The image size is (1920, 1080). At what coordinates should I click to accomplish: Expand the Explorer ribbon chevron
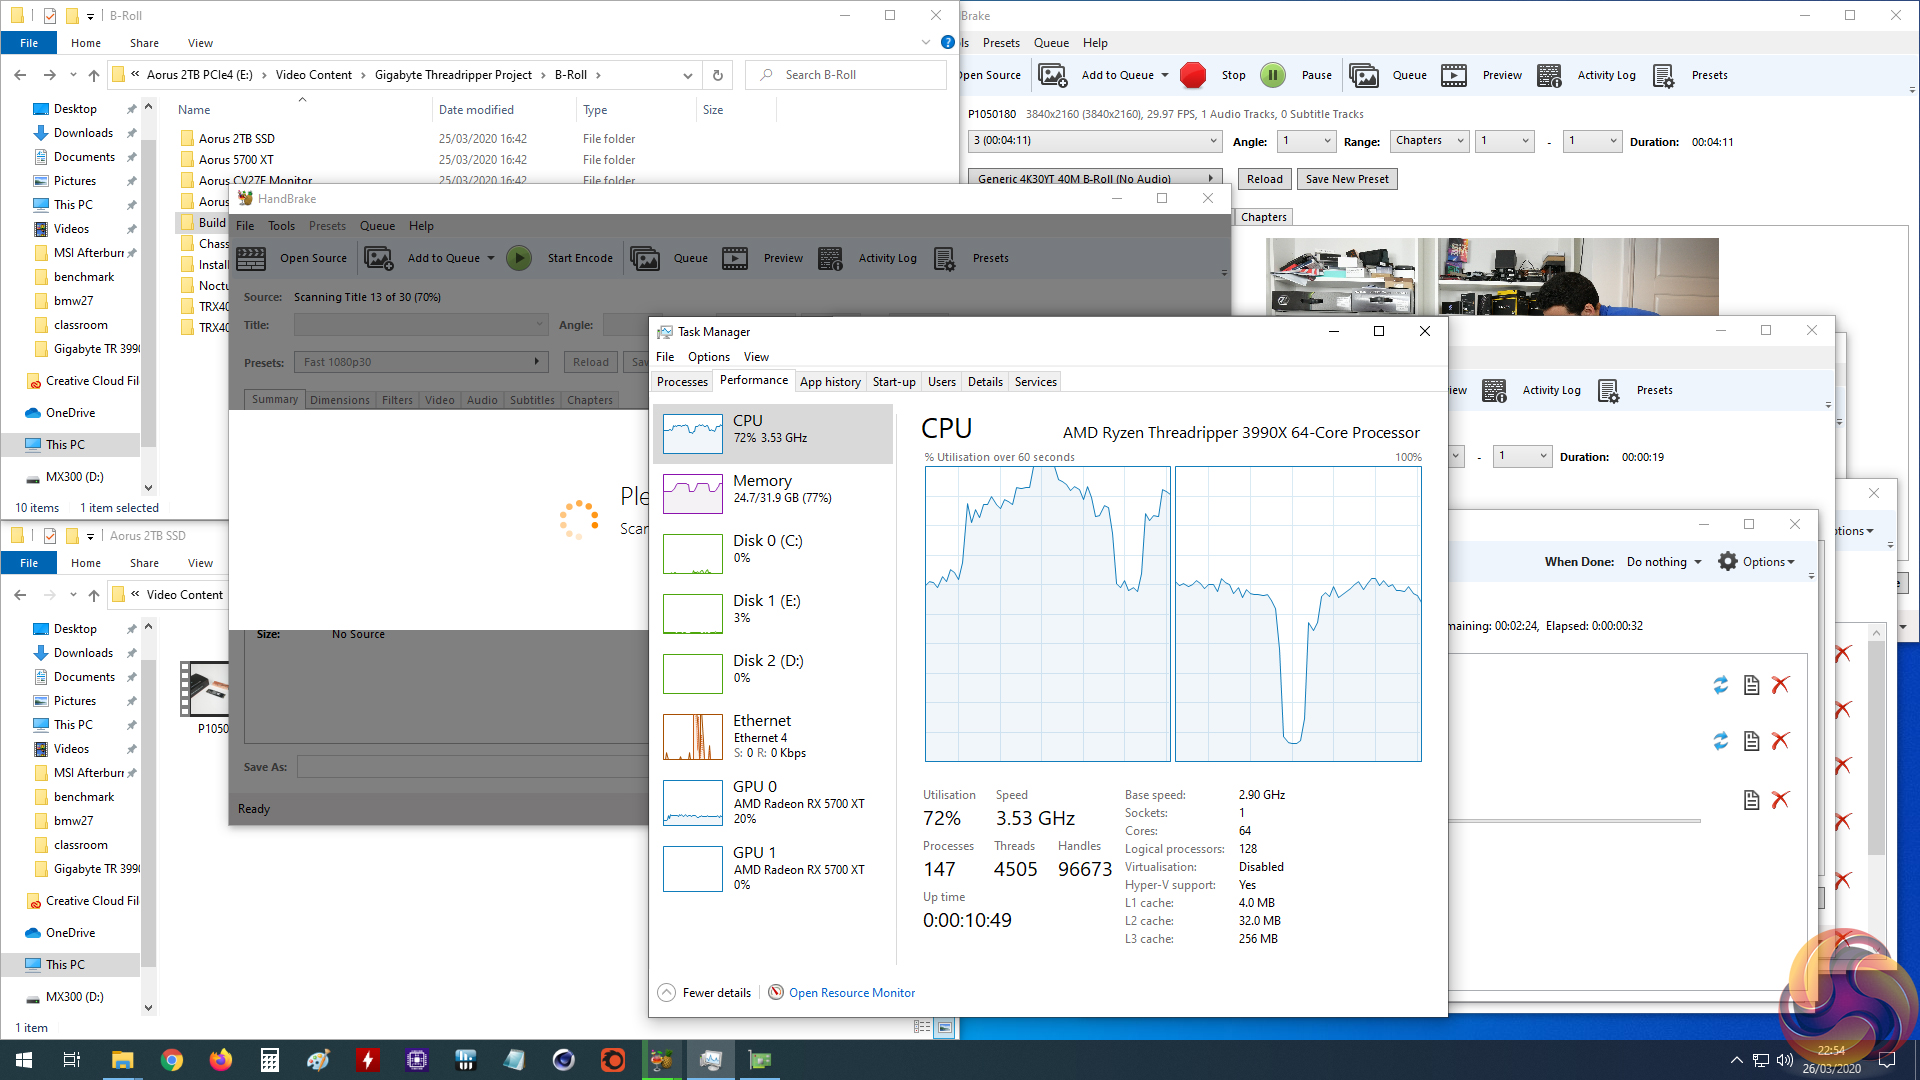click(x=925, y=43)
